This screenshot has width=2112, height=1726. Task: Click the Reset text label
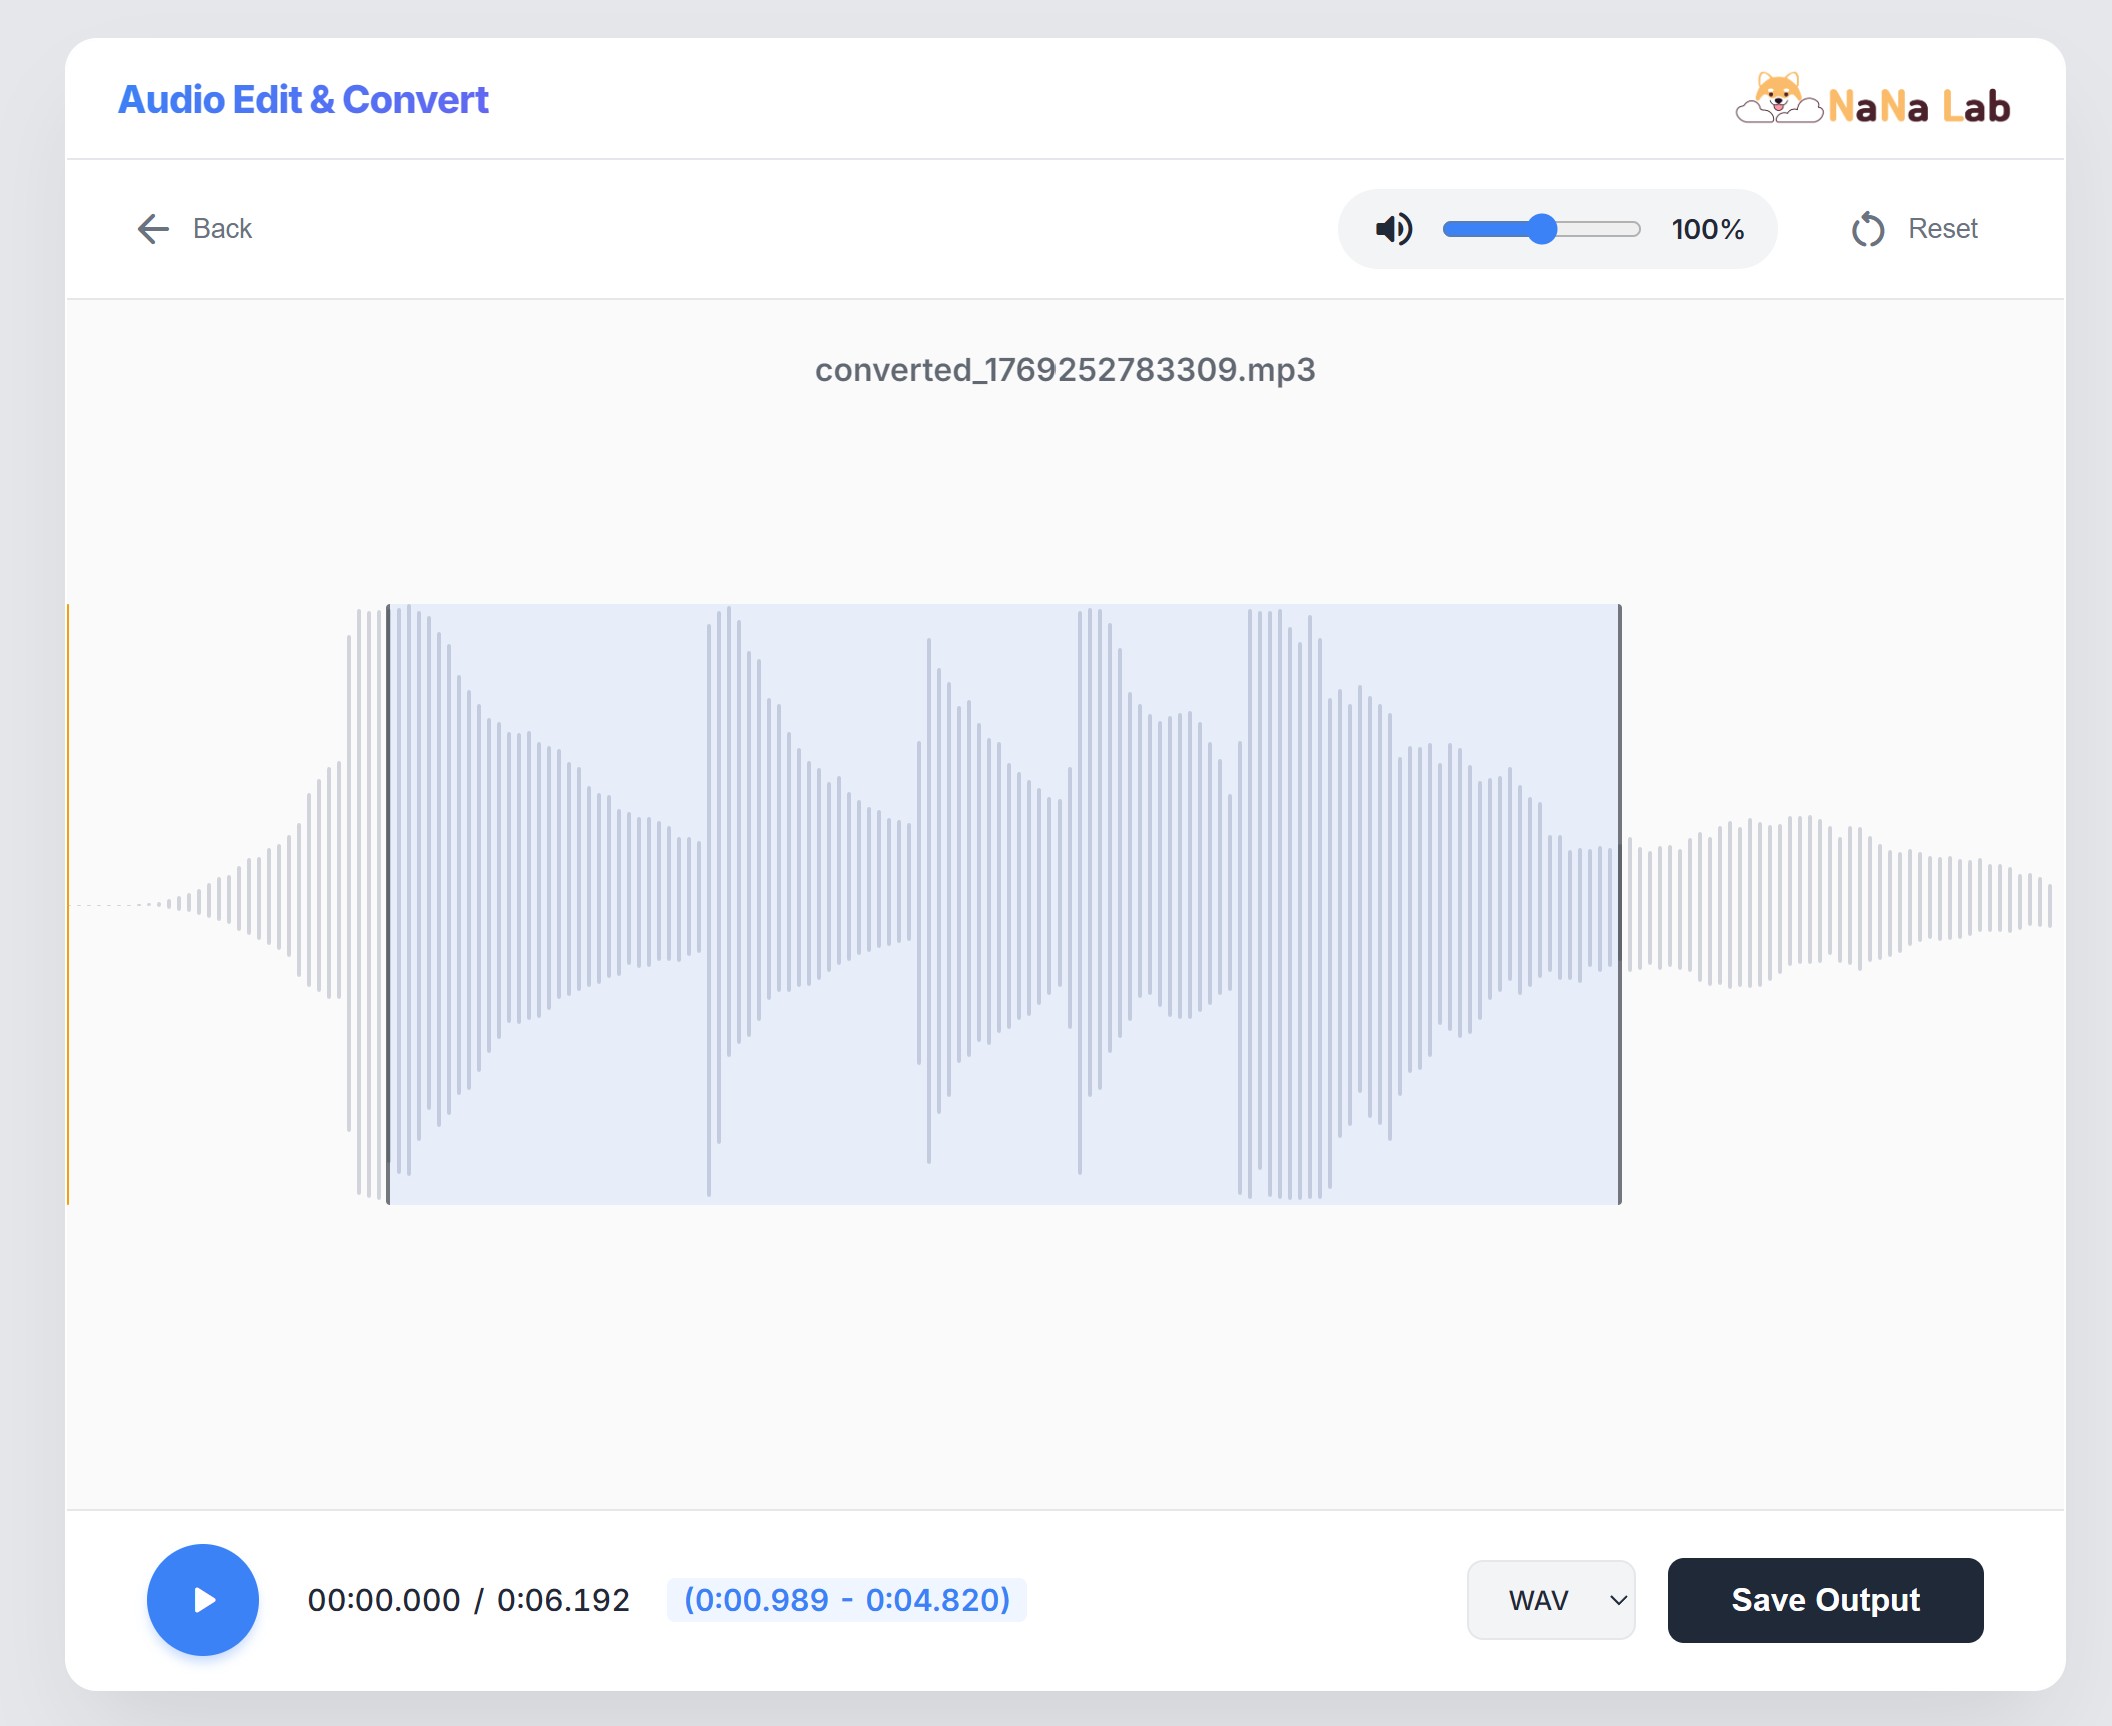pyautogui.click(x=1943, y=229)
